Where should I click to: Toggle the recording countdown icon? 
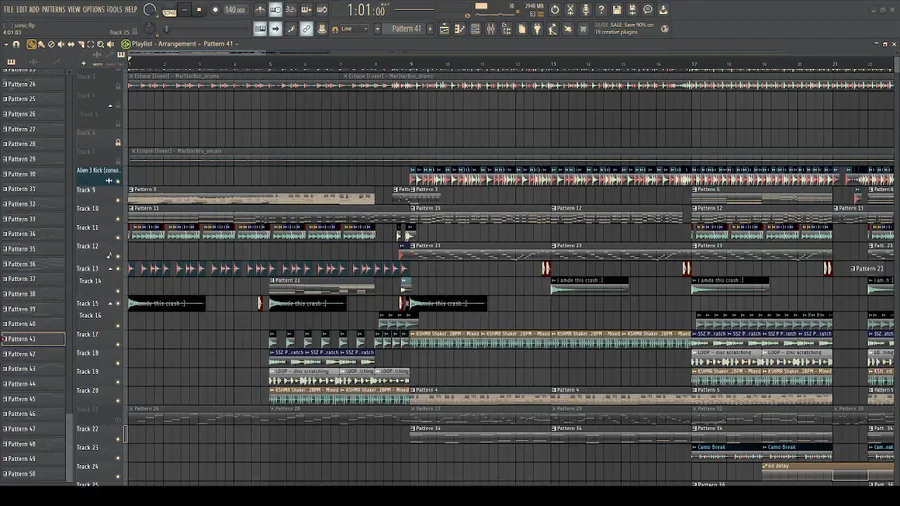point(291,10)
